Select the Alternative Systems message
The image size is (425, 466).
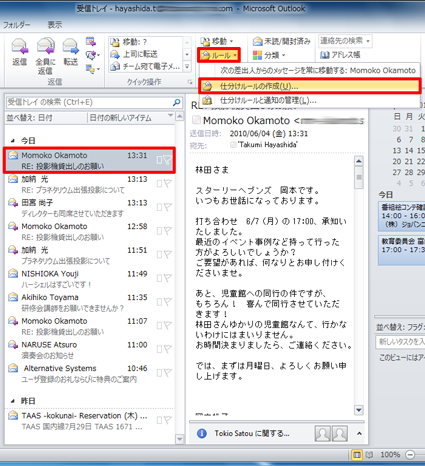click(x=89, y=374)
